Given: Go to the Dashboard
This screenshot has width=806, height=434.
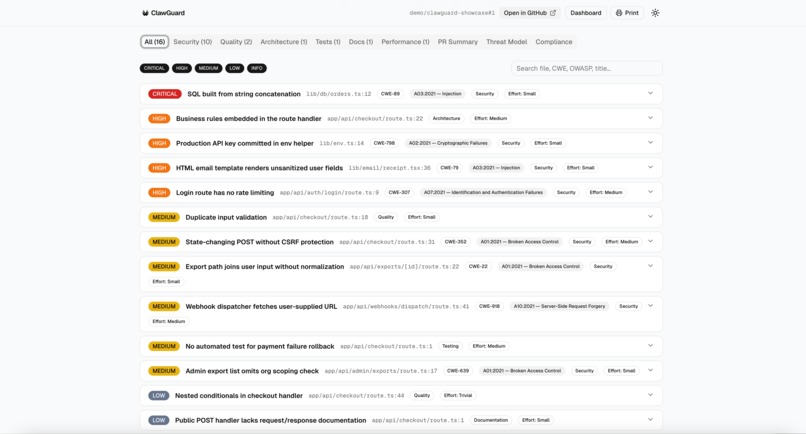Looking at the screenshot, I should [585, 13].
